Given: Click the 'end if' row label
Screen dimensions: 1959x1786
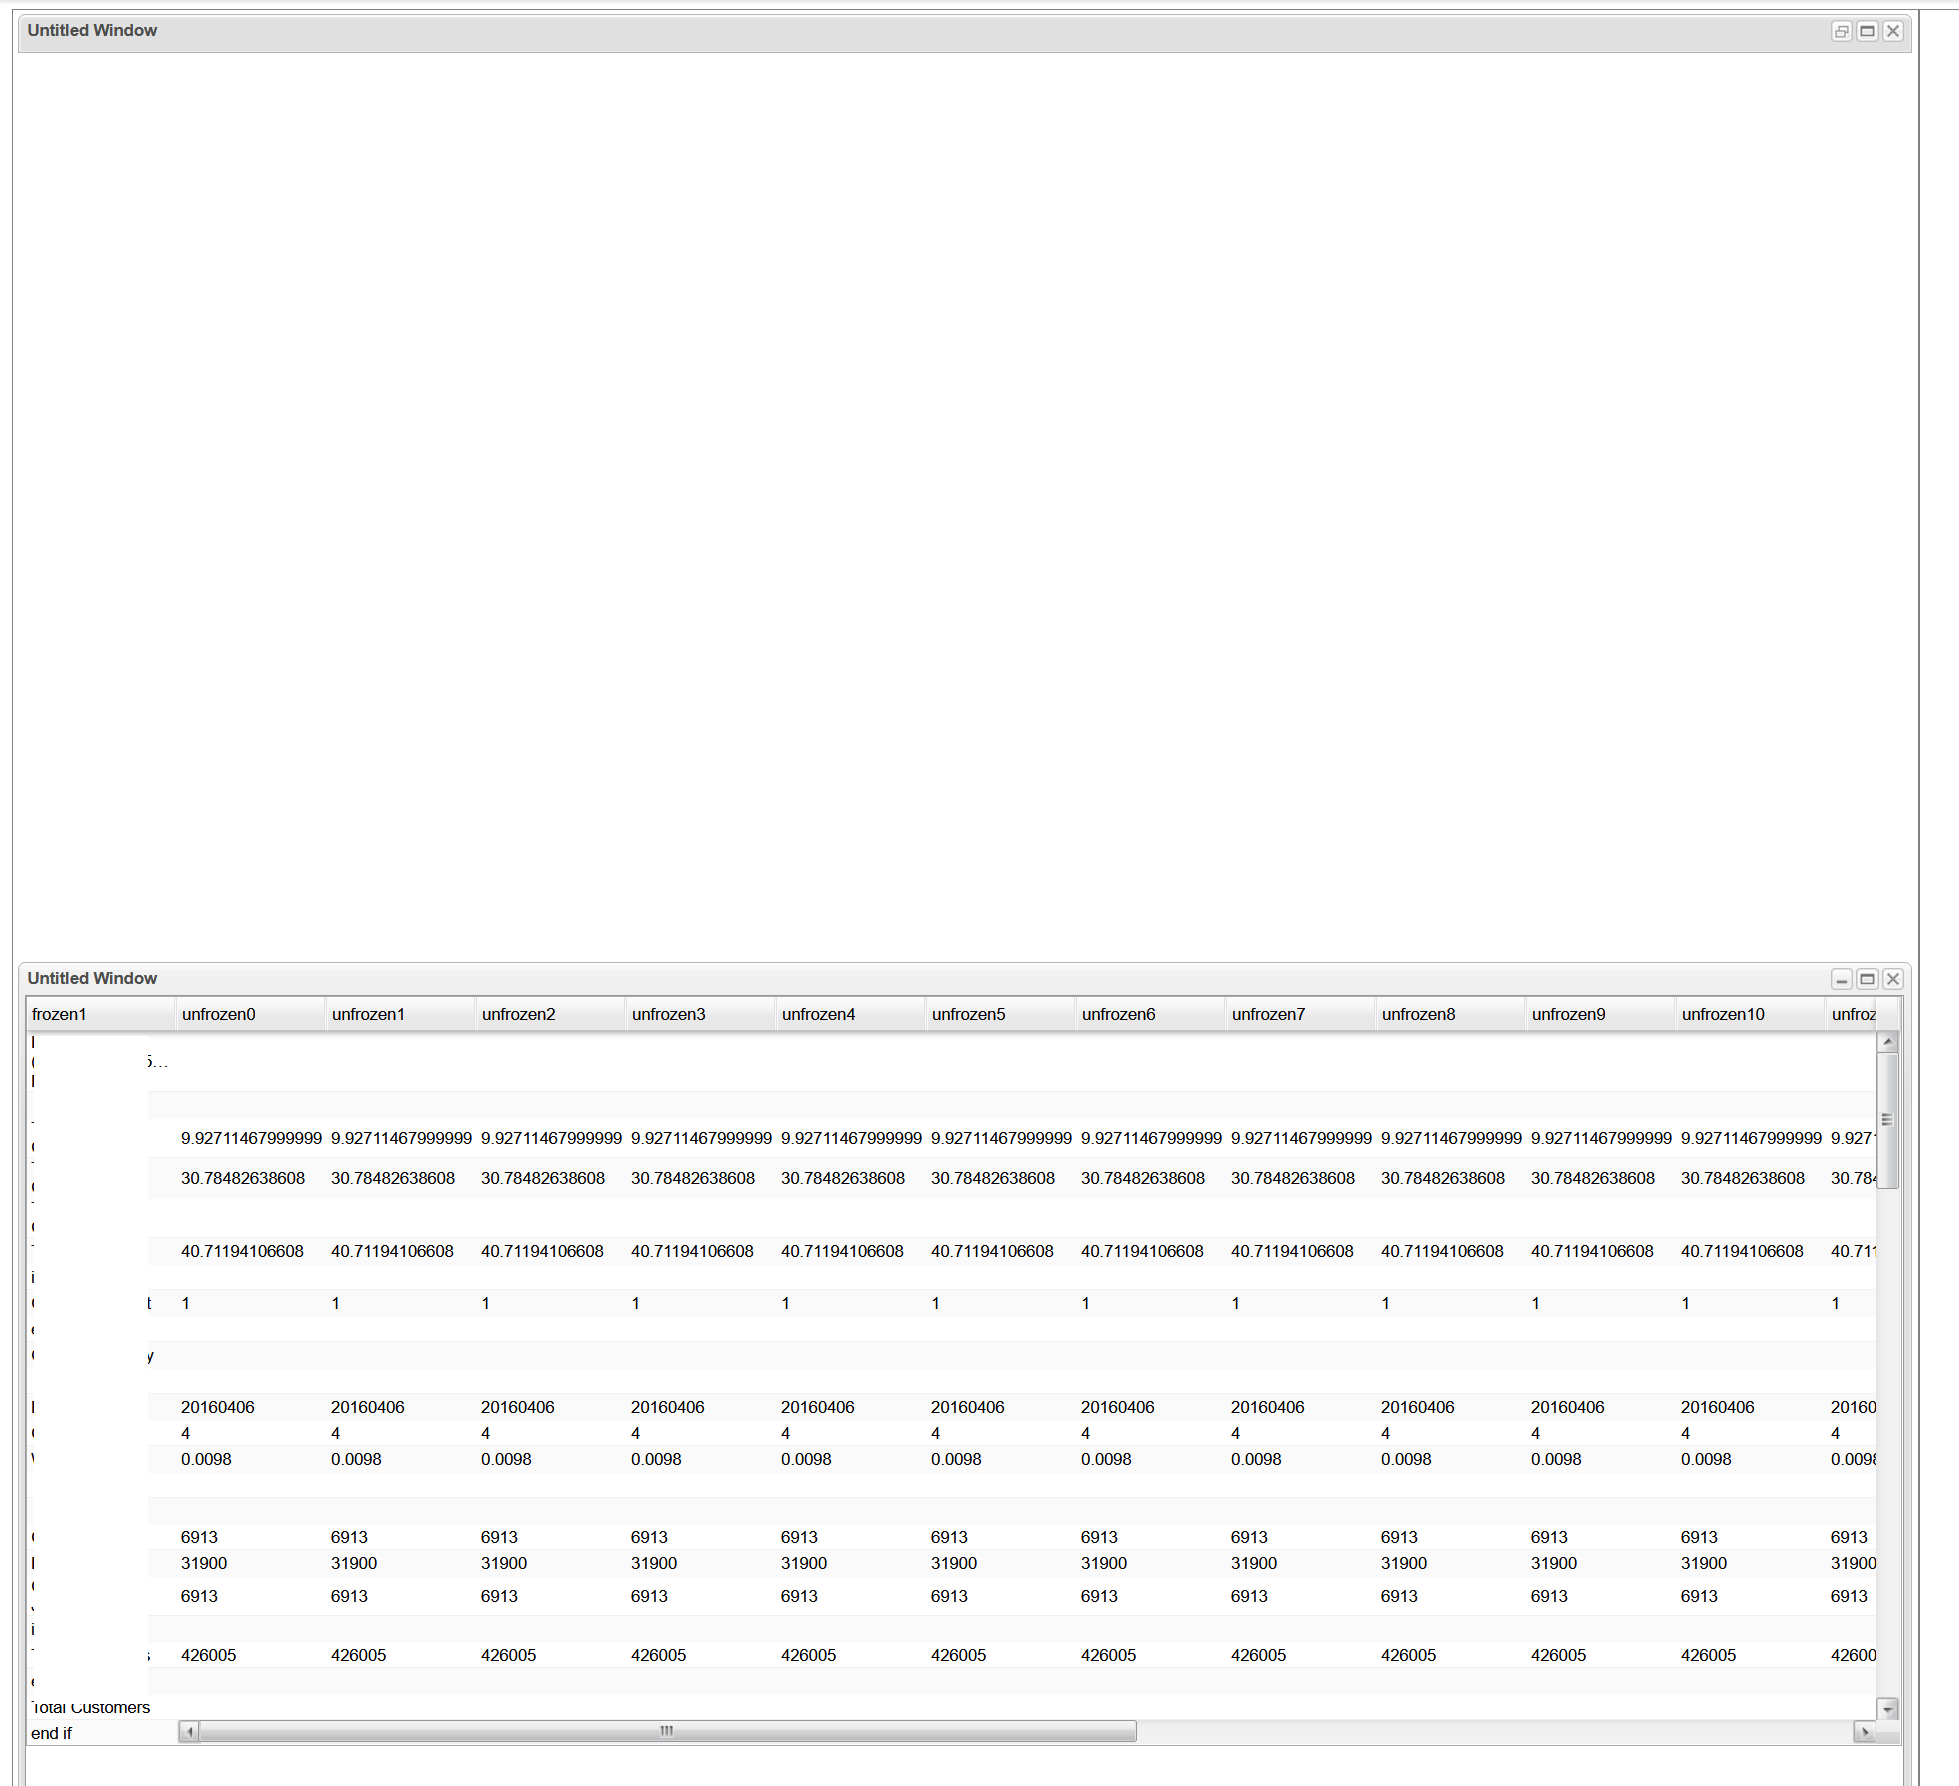Looking at the screenshot, I should click(x=52, y=1733).
